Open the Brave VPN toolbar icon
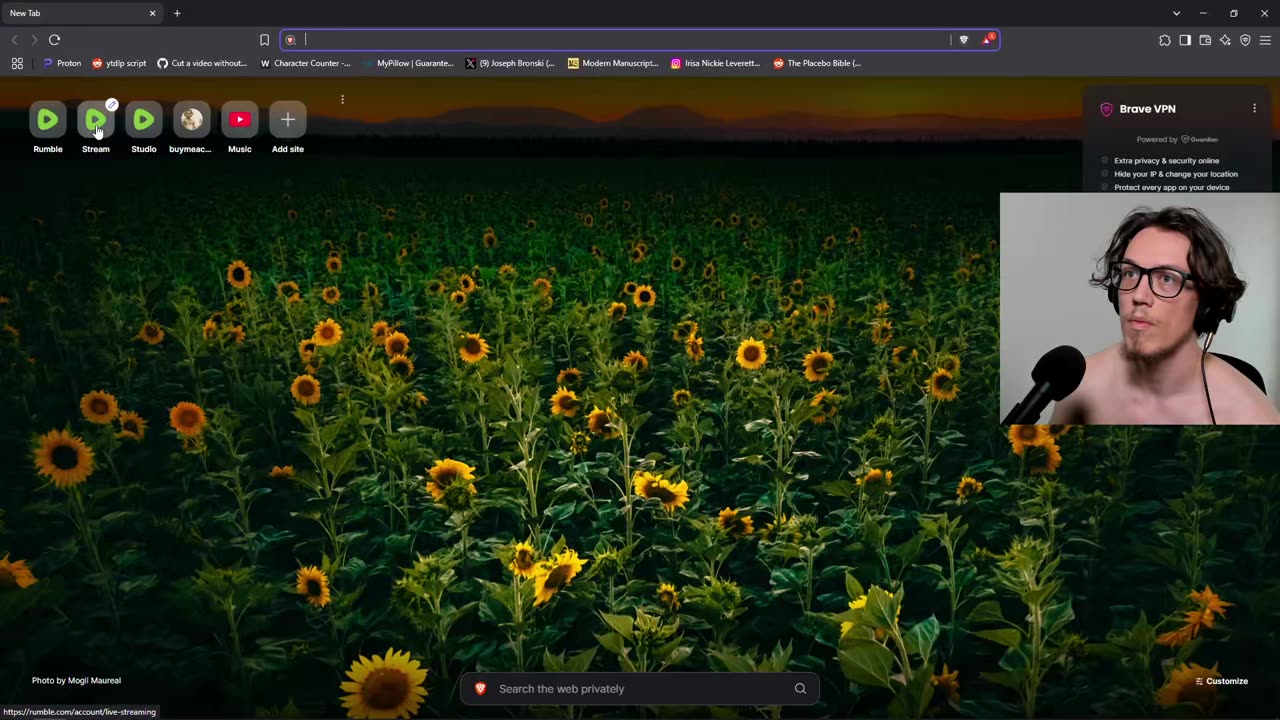Image resolution: width=1280 pixels, height=720 pixels. pyautogui.click(x=1245, y=40)
